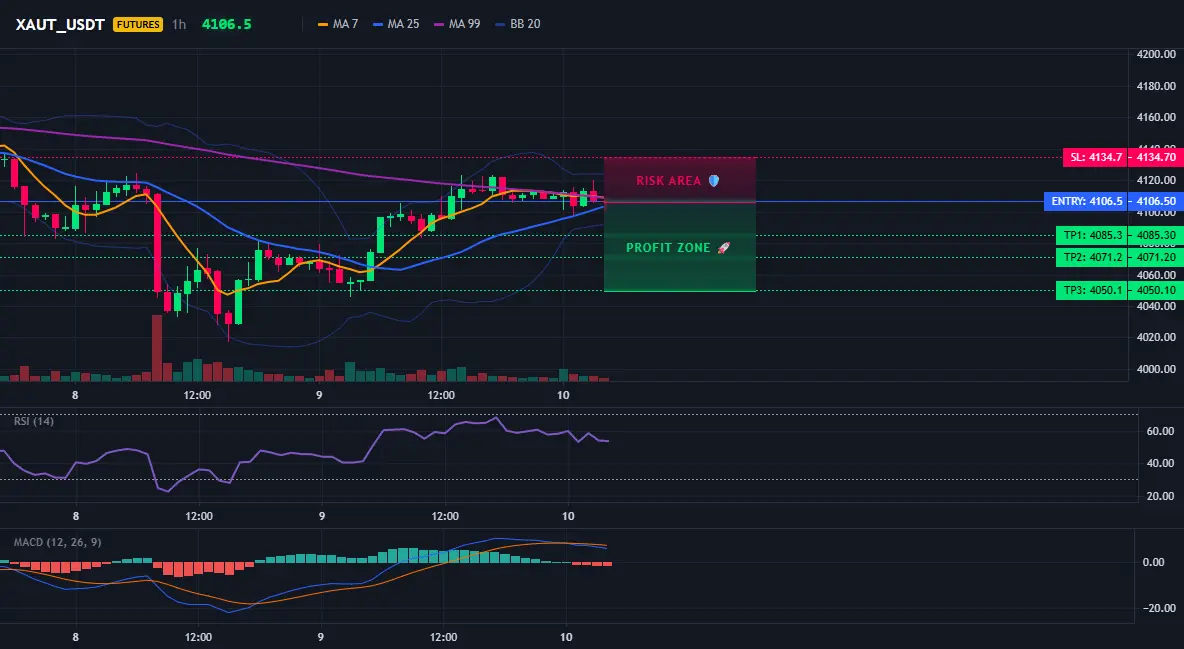1184x649 pixels.
Task: Select the TP3: 4050.1 green label
Action: point(1092,290)
